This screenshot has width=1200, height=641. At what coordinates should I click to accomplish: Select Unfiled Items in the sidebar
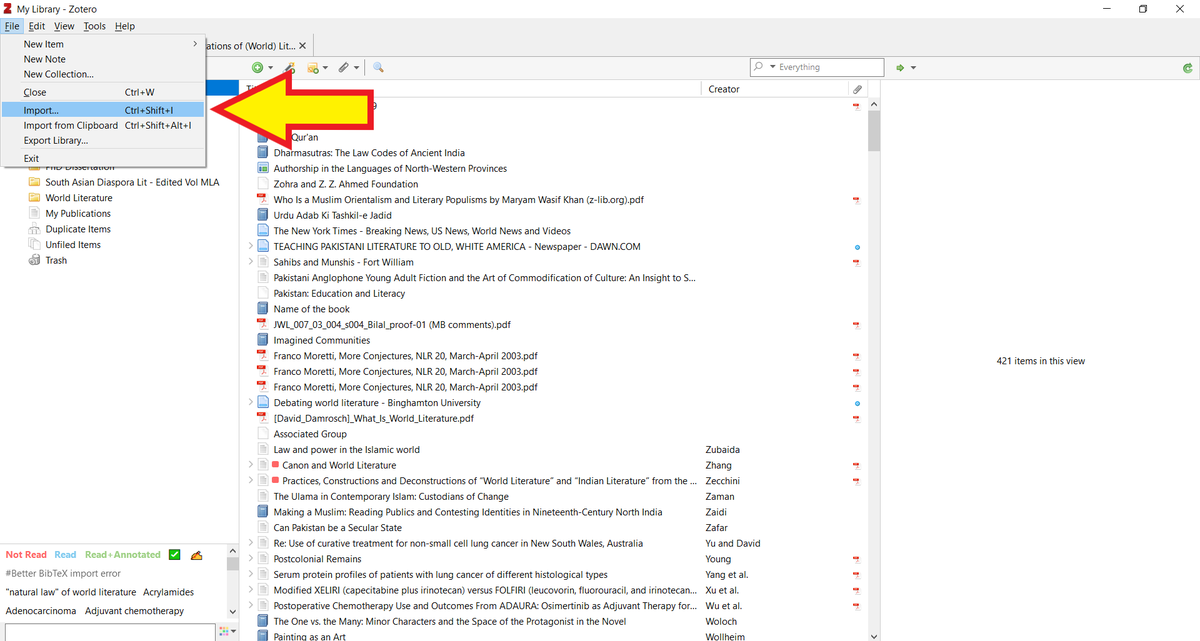pyautogui.click(x=73, y=244)
